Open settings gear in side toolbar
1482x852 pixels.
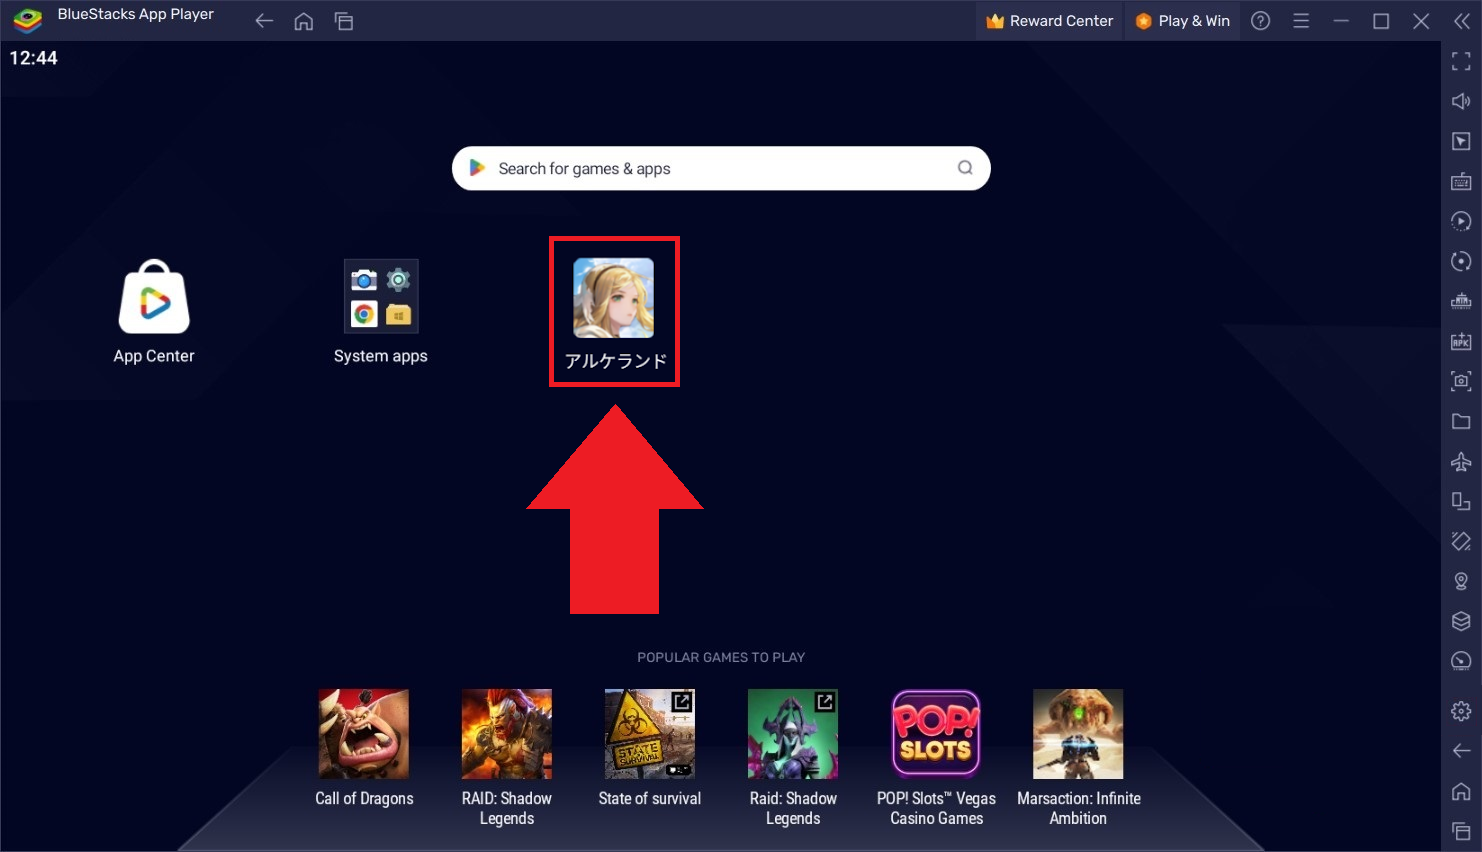point(1461,711)
